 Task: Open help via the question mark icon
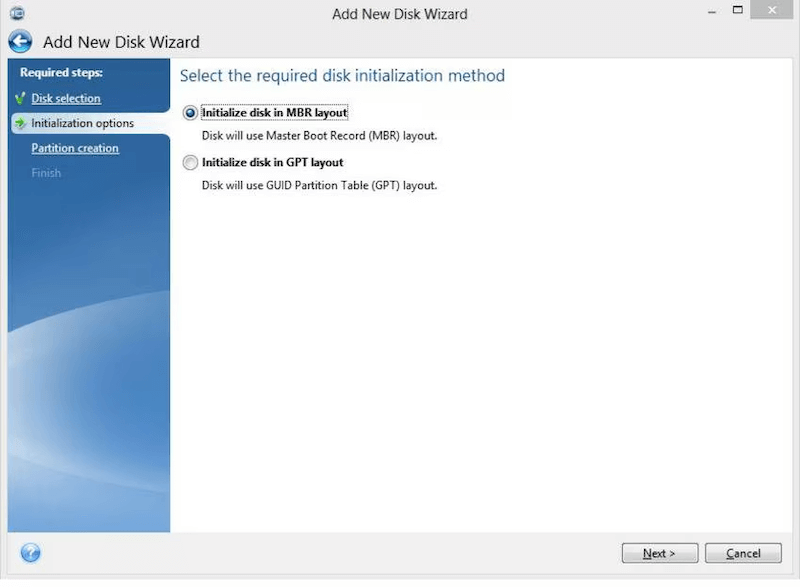pyautogui.click(x=30, y=553)
